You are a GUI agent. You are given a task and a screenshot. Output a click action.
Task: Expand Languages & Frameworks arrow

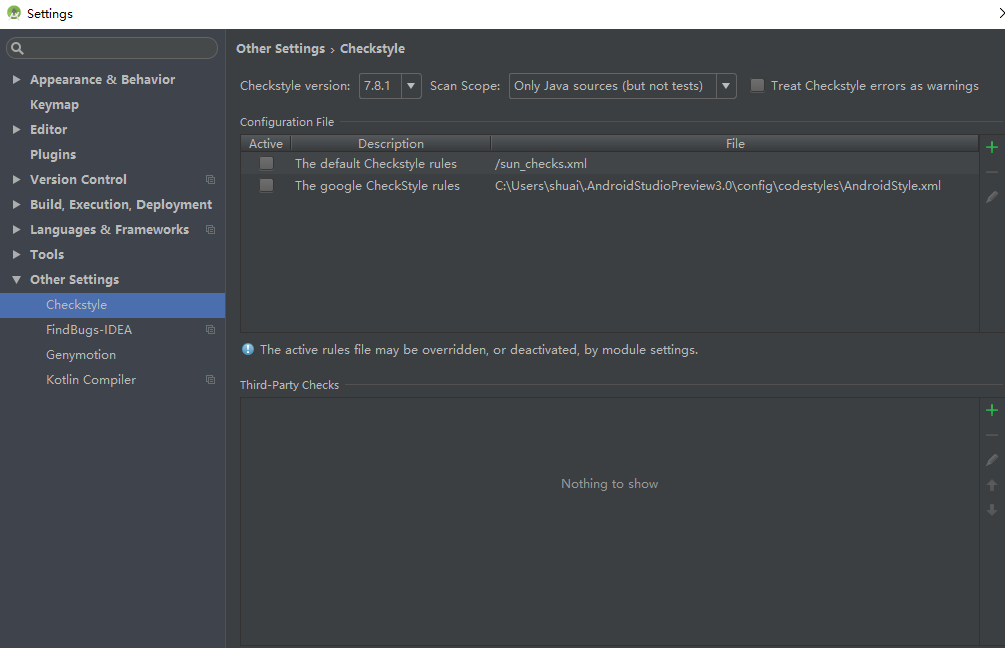17,229
